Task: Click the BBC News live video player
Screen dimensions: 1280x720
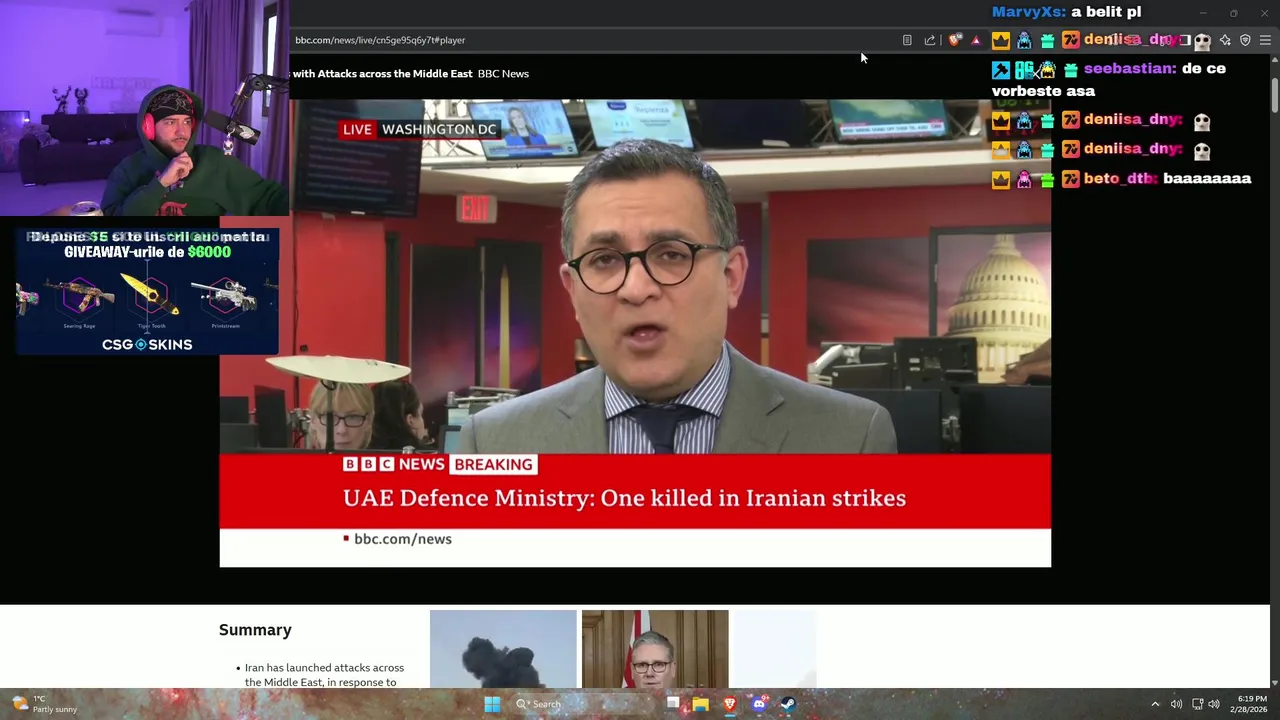Action: point(635,333)
